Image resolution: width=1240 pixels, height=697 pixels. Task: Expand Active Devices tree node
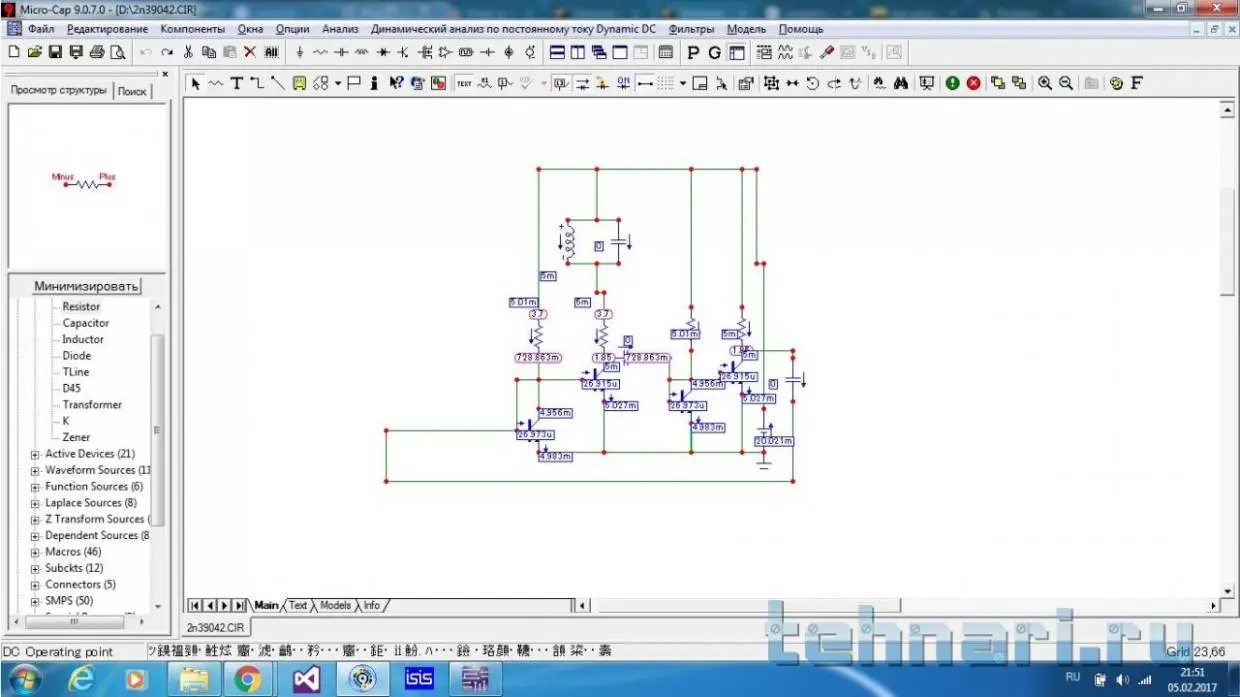(36, 454)
